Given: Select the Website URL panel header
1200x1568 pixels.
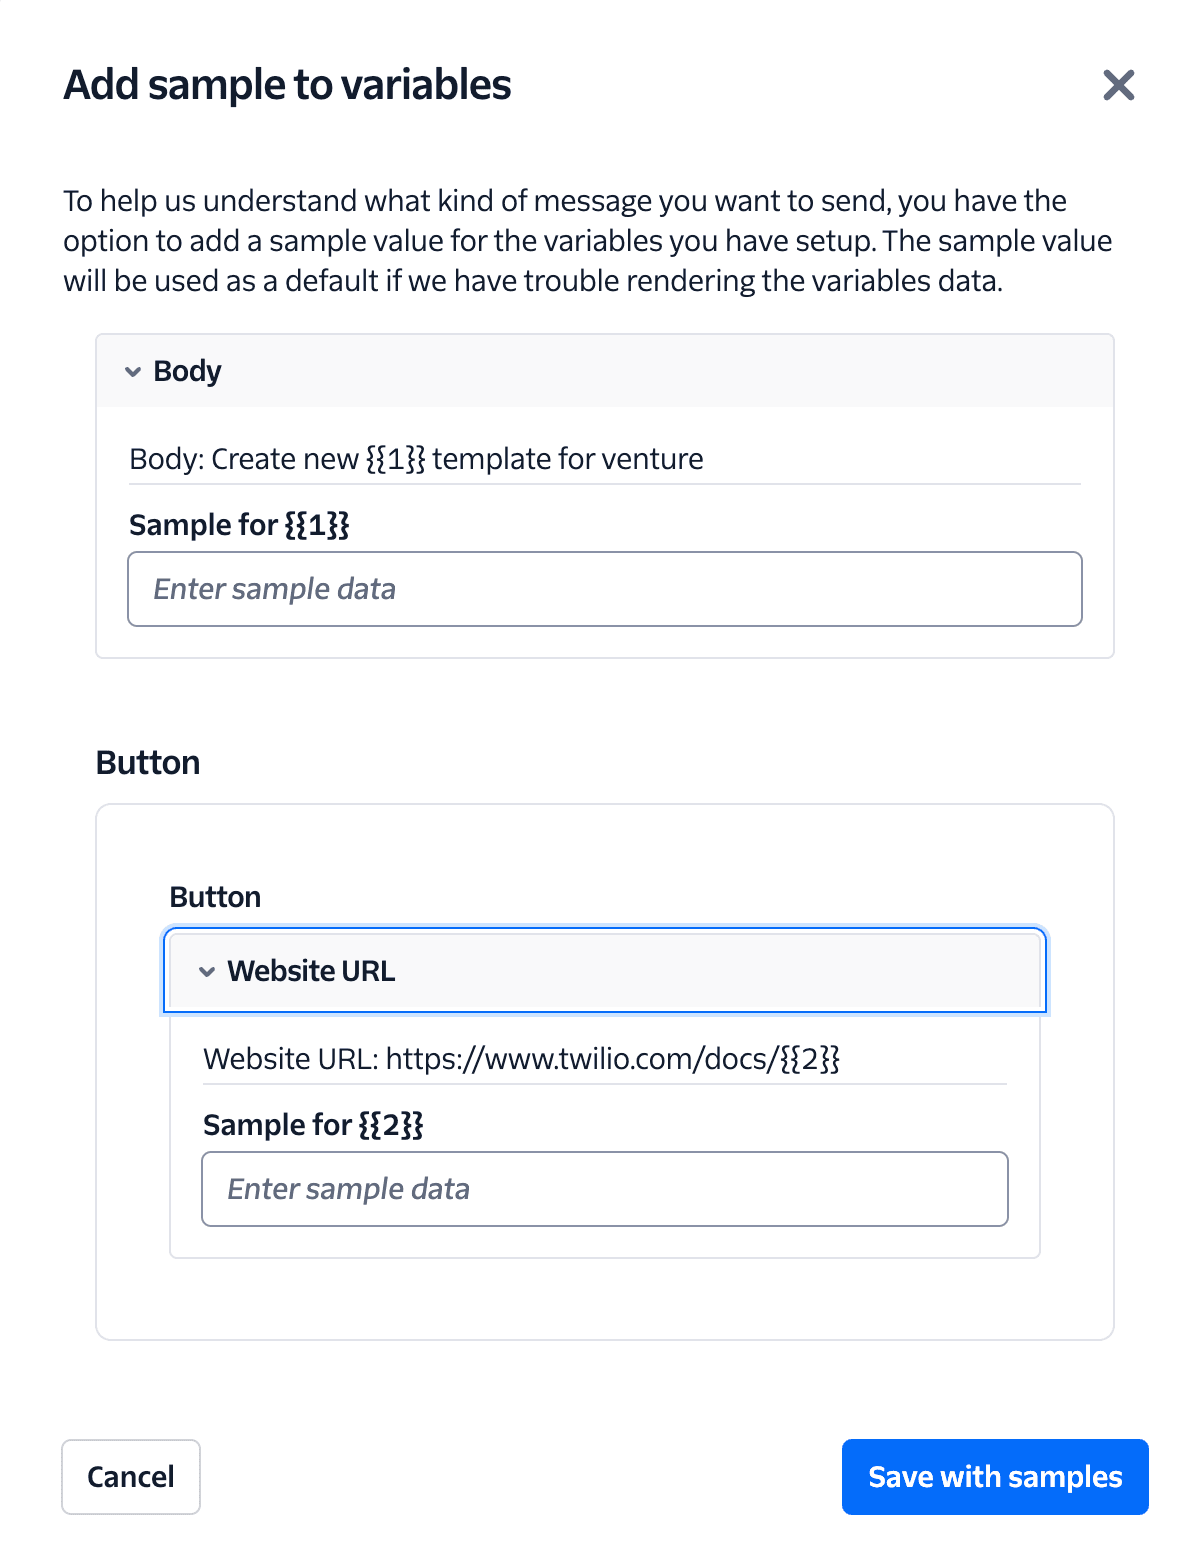Looking at the screenshot, I should pyautogui.click(x=604, y=970).
